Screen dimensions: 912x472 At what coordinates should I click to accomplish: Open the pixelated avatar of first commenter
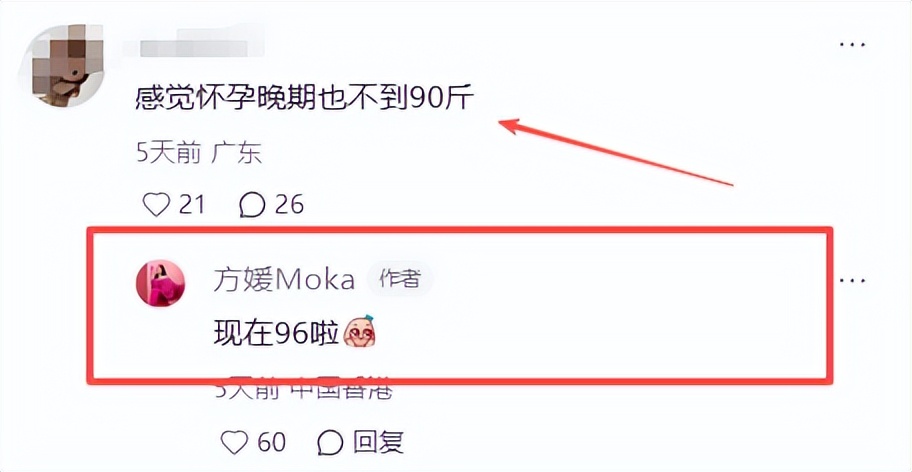point(62,65)
